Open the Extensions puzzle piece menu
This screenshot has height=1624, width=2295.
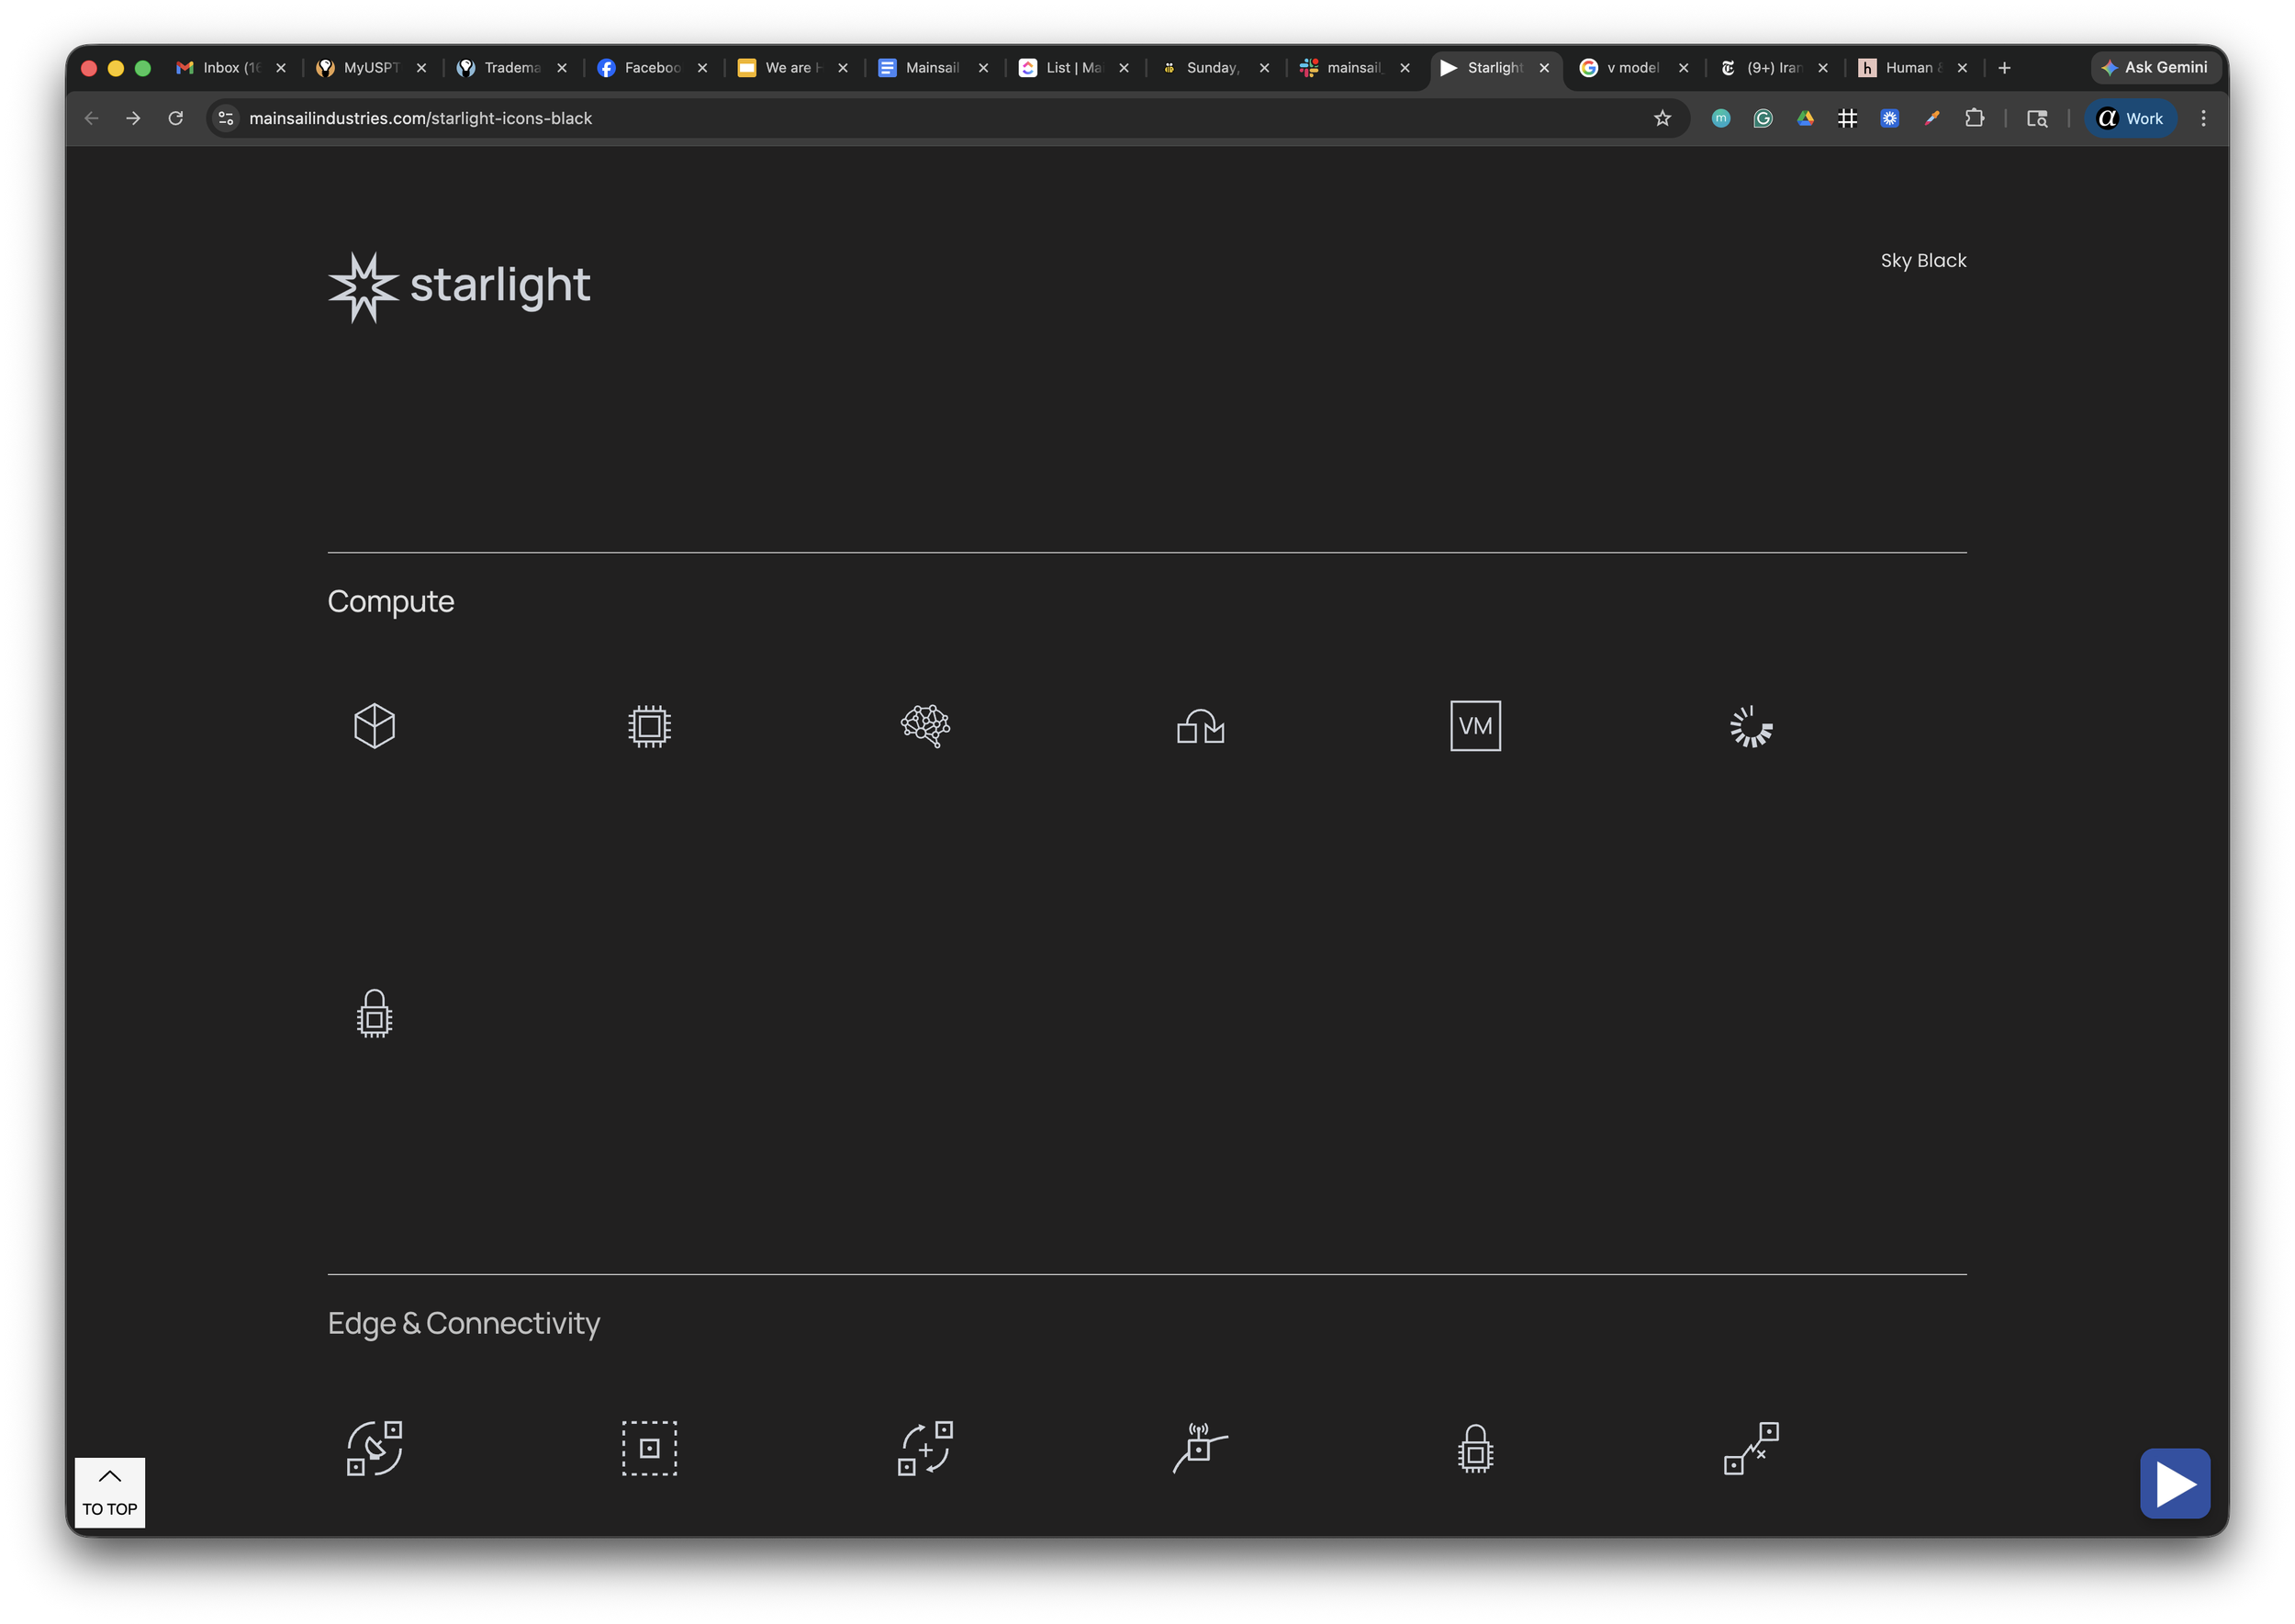point(1974,118)
